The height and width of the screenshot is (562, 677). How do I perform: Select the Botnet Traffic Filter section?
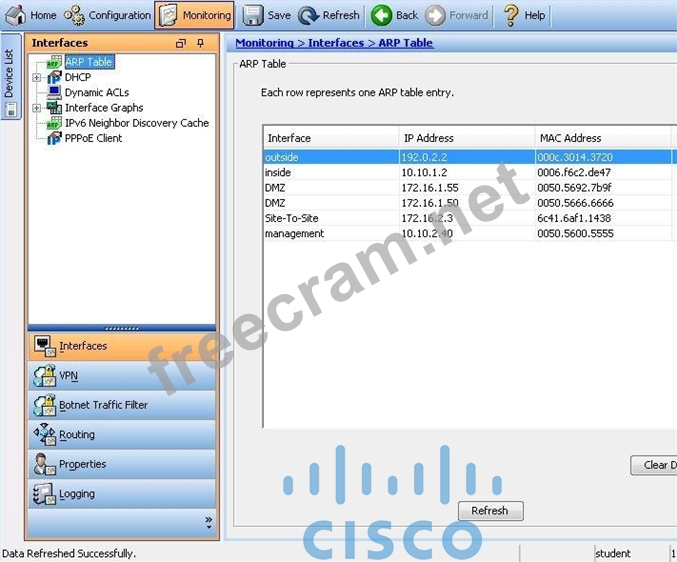[102, 405]
